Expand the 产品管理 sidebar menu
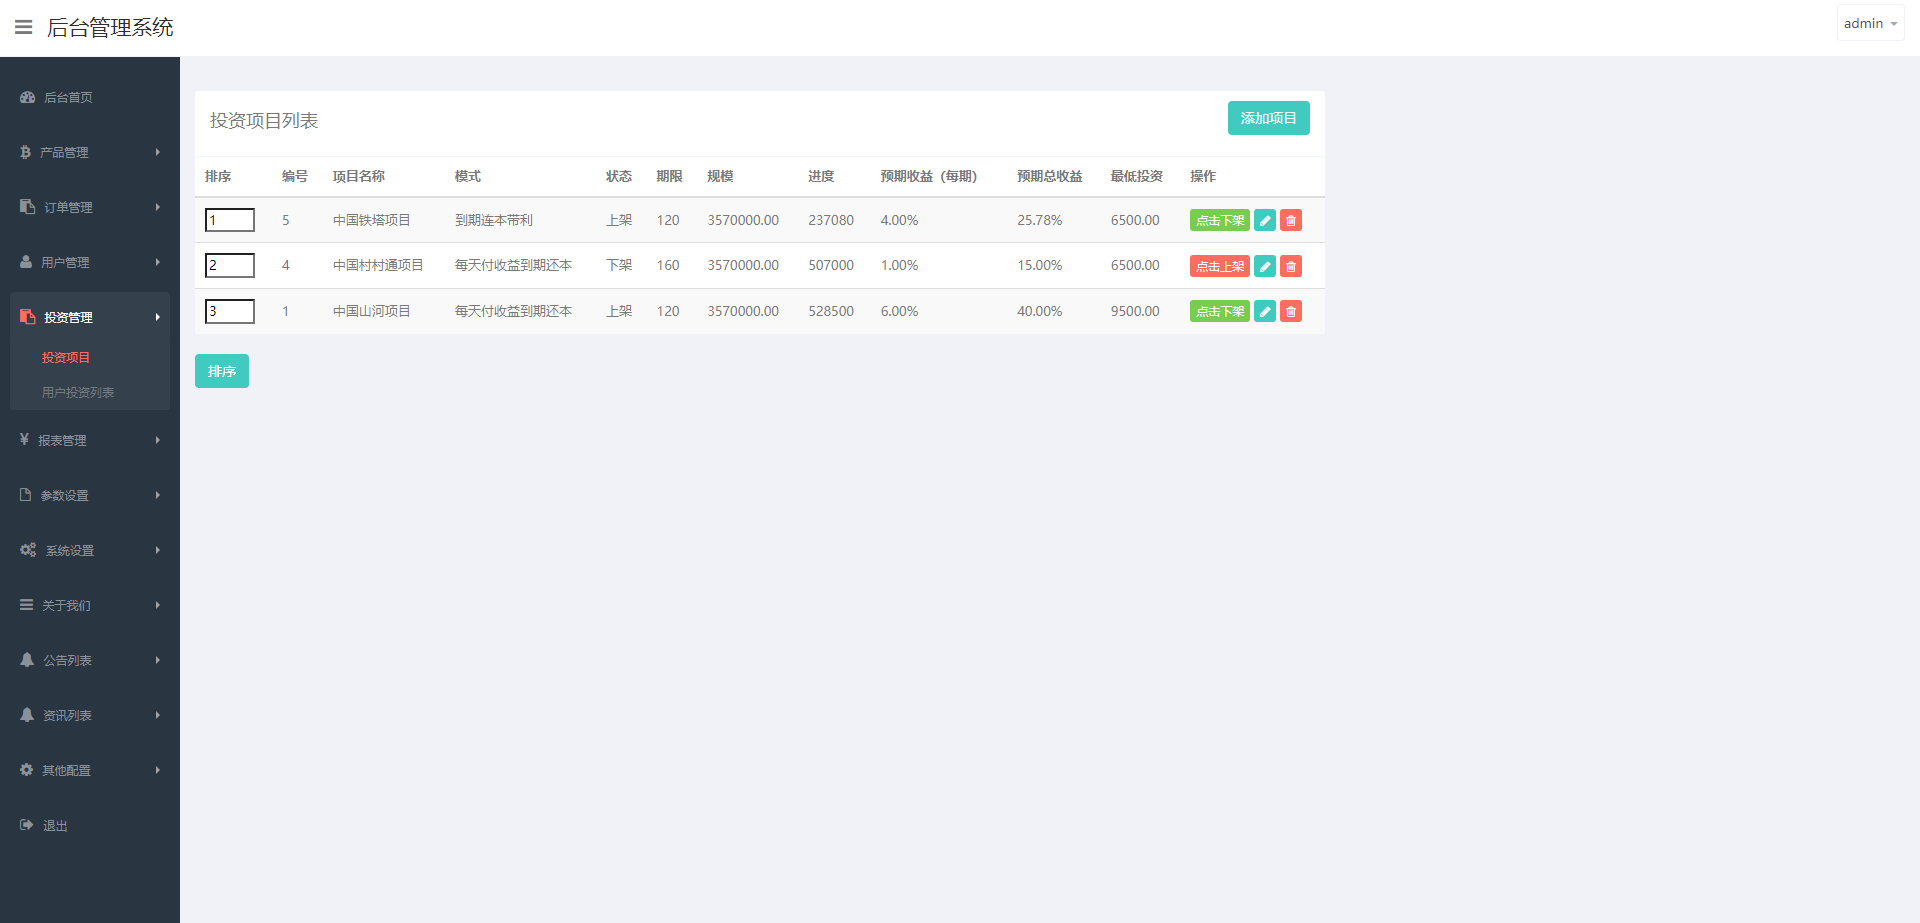 [90, 152]
